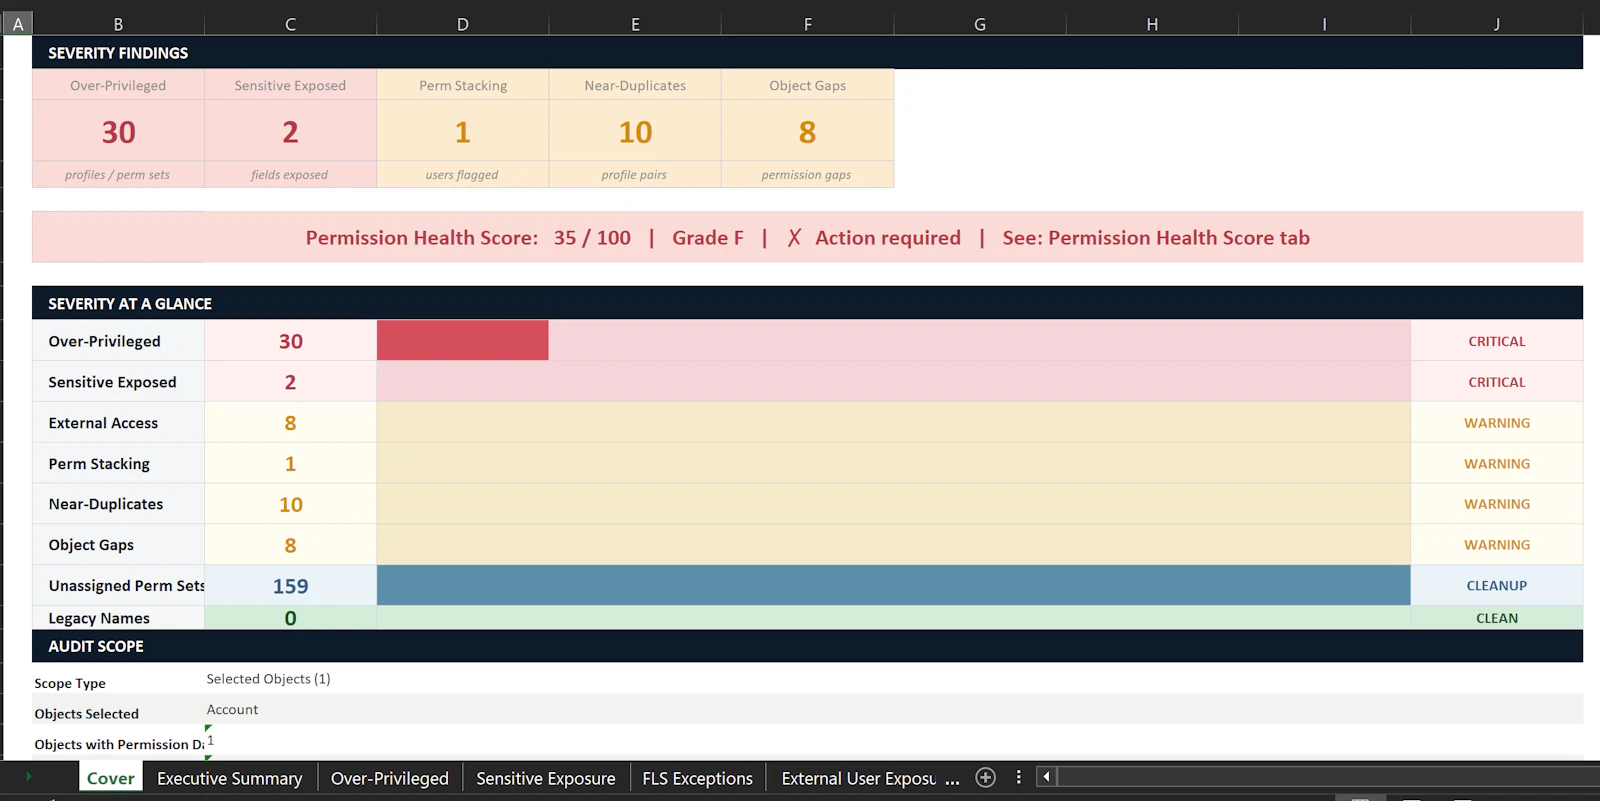Select the Legacy Names row label

click(118, 618)
